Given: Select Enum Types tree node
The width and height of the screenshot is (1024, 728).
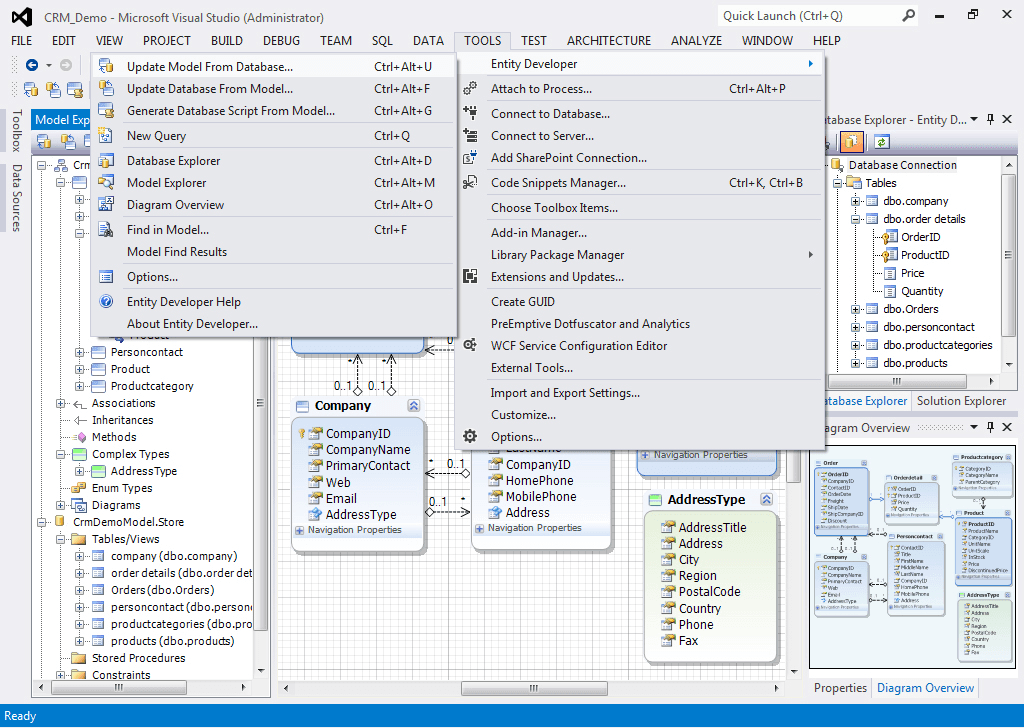Looking at the screenshot, I should point(122,488).
